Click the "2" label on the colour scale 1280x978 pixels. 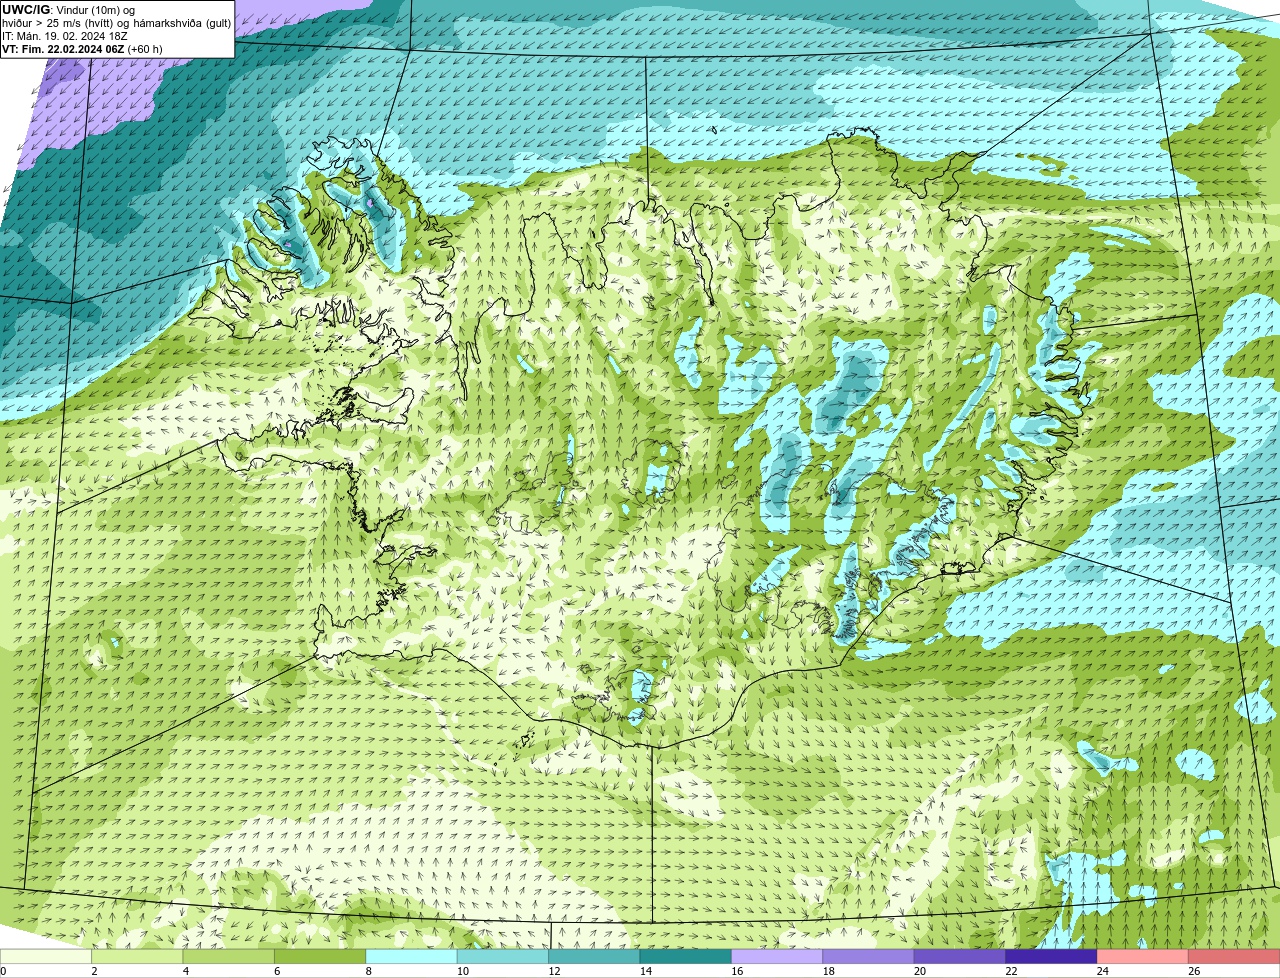pyautogui.click(x=94, y=971)
